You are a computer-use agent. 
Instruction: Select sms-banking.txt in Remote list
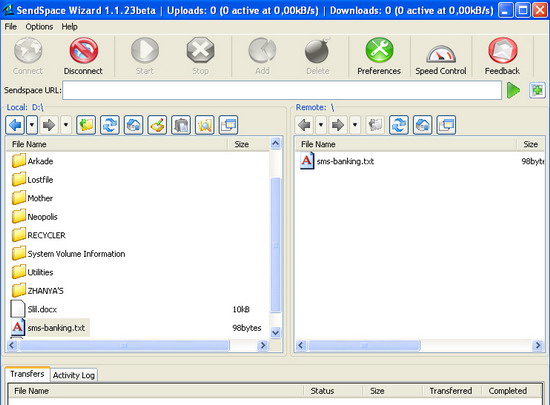337,161
